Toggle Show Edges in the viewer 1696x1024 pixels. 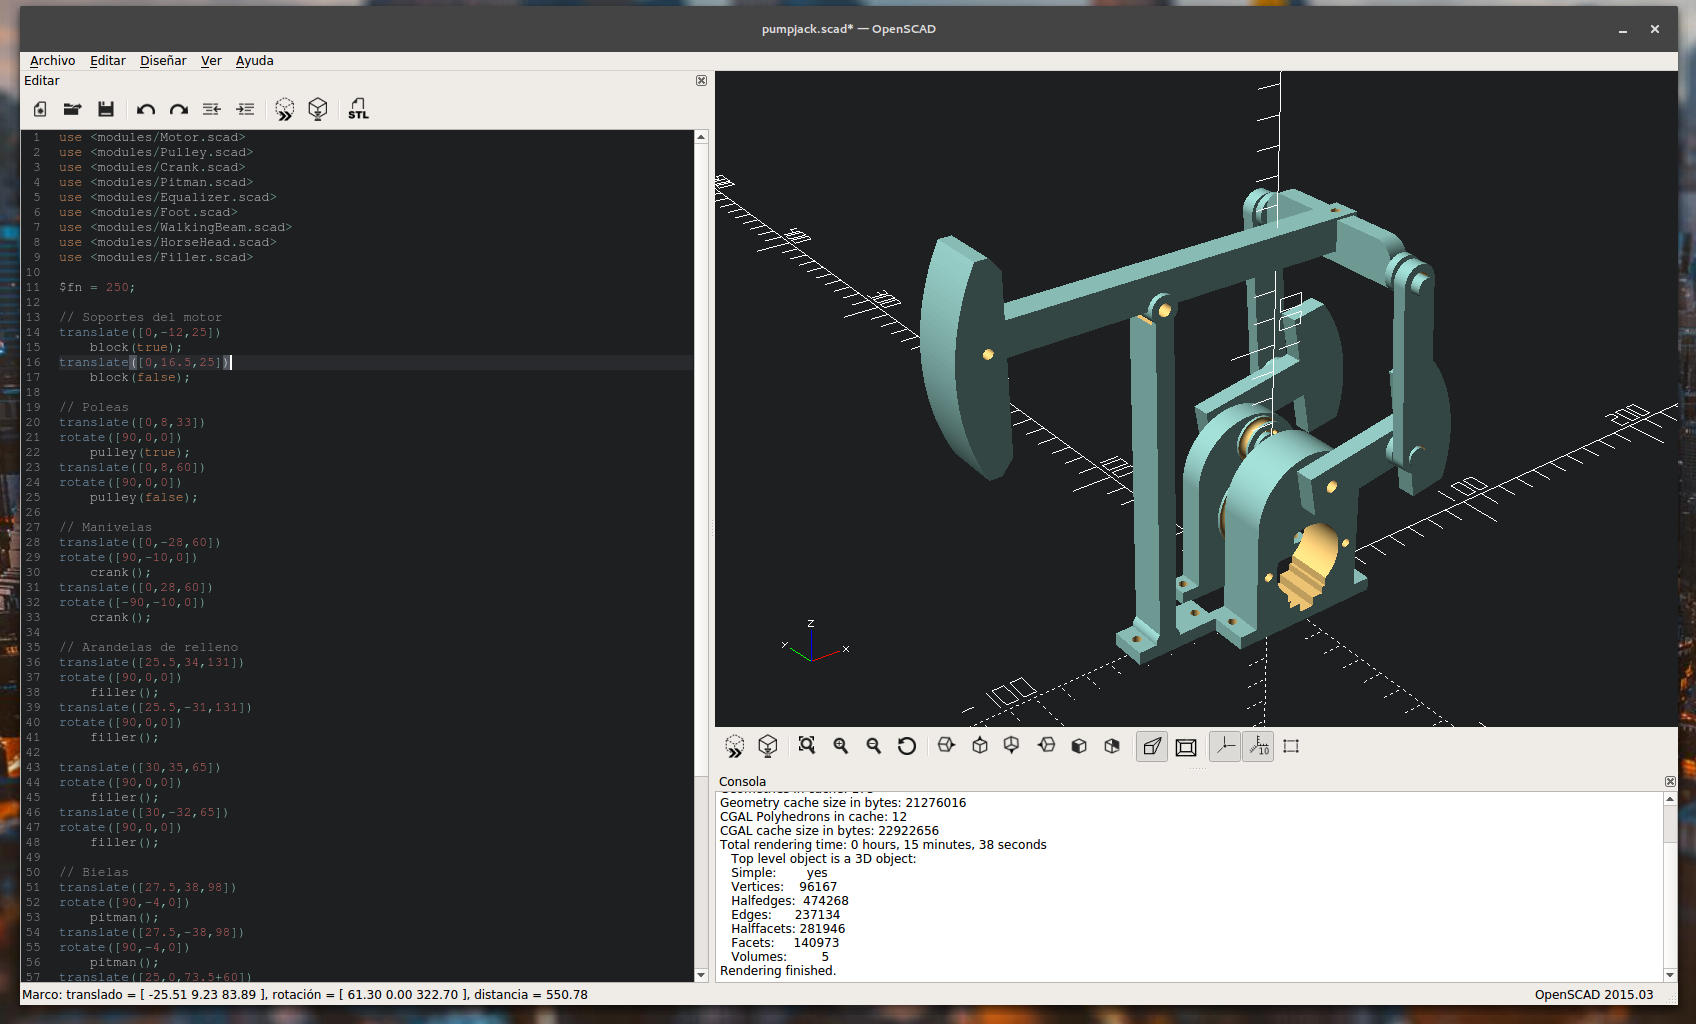[x=1291, y=746]
